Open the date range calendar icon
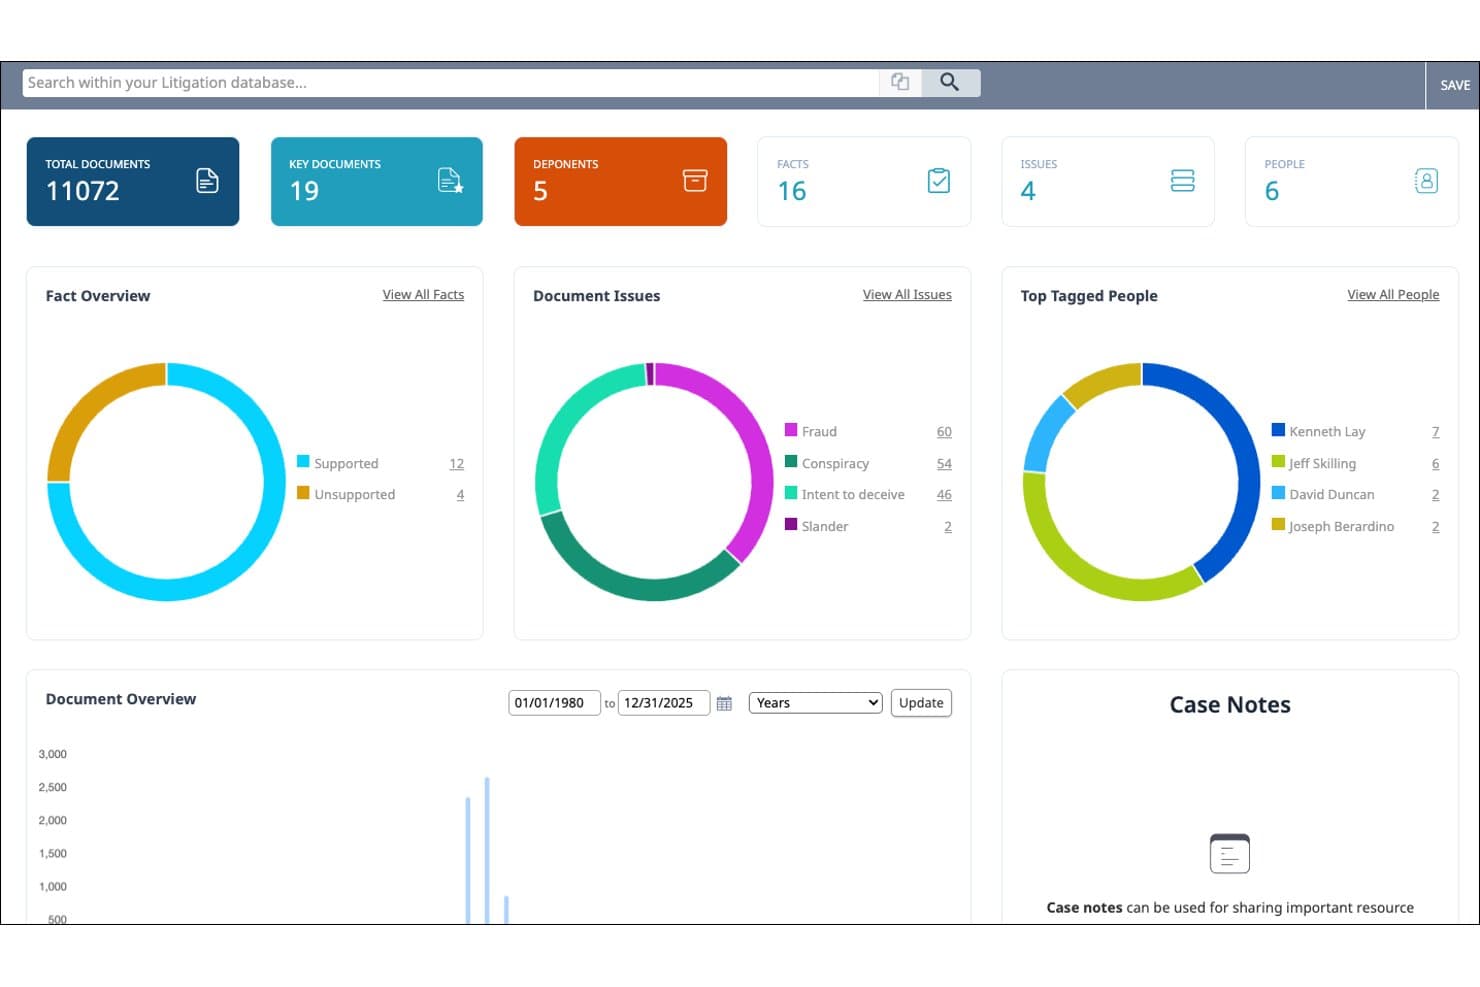Viewport: 1480px width, 987px height. click(x=724, y=704)
